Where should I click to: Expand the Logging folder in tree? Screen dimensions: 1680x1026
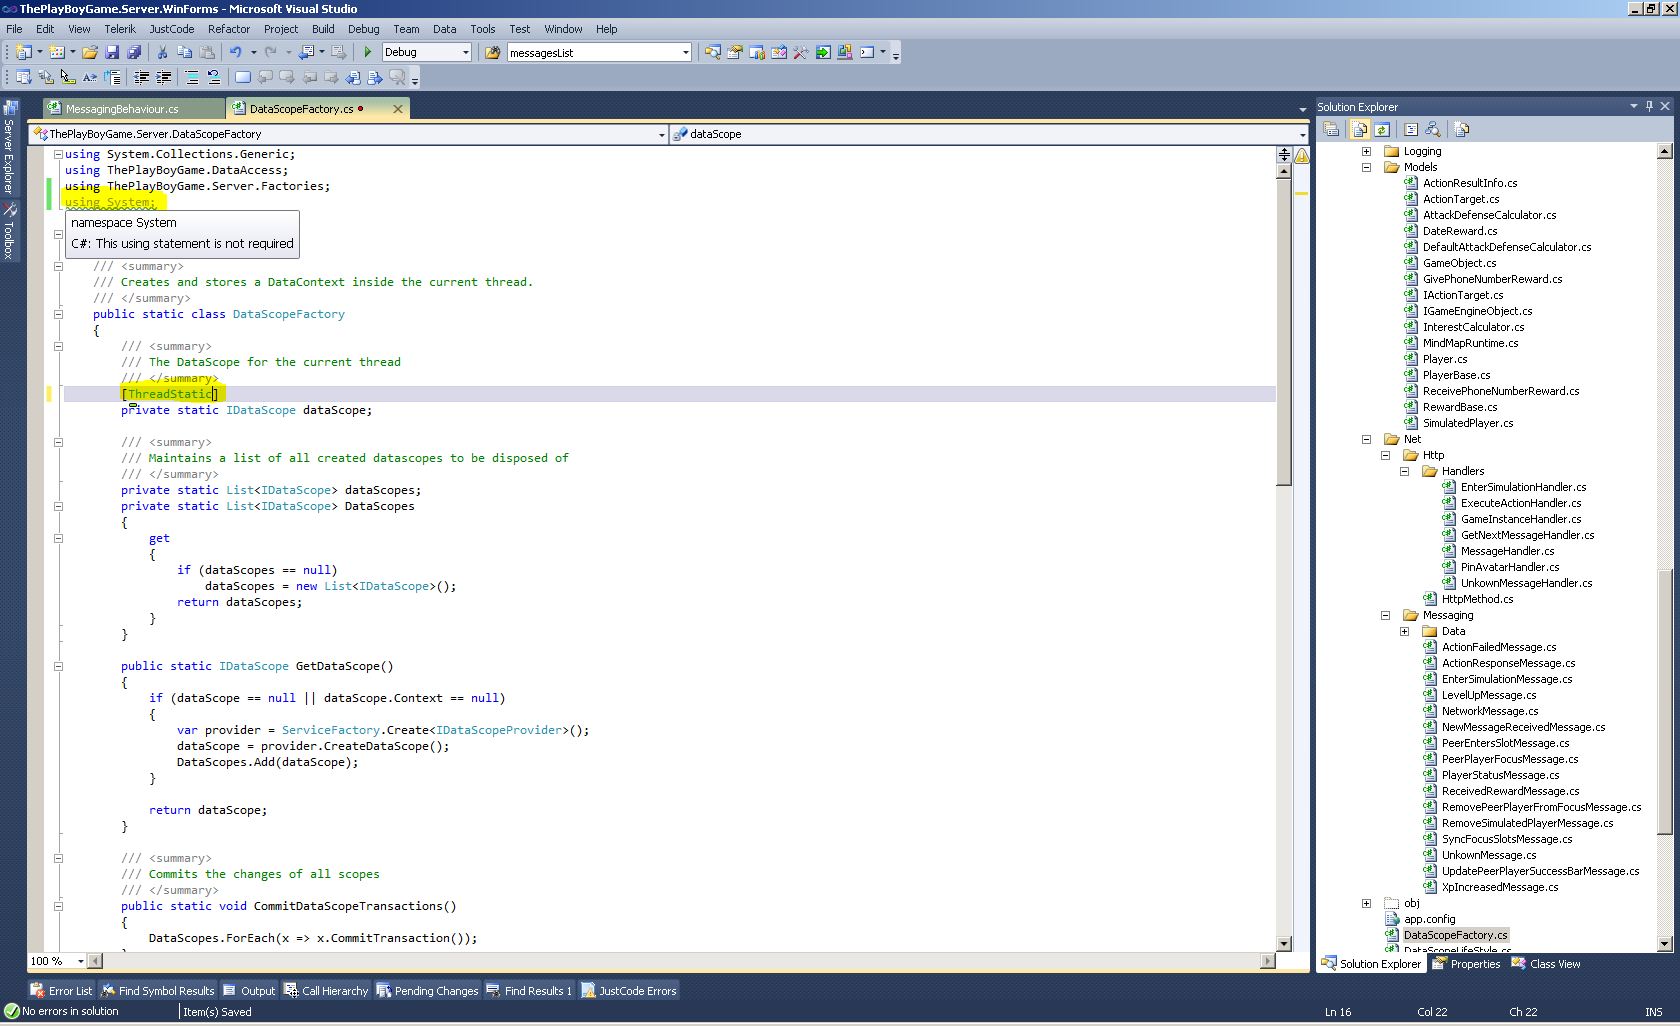coord(1366,151)
